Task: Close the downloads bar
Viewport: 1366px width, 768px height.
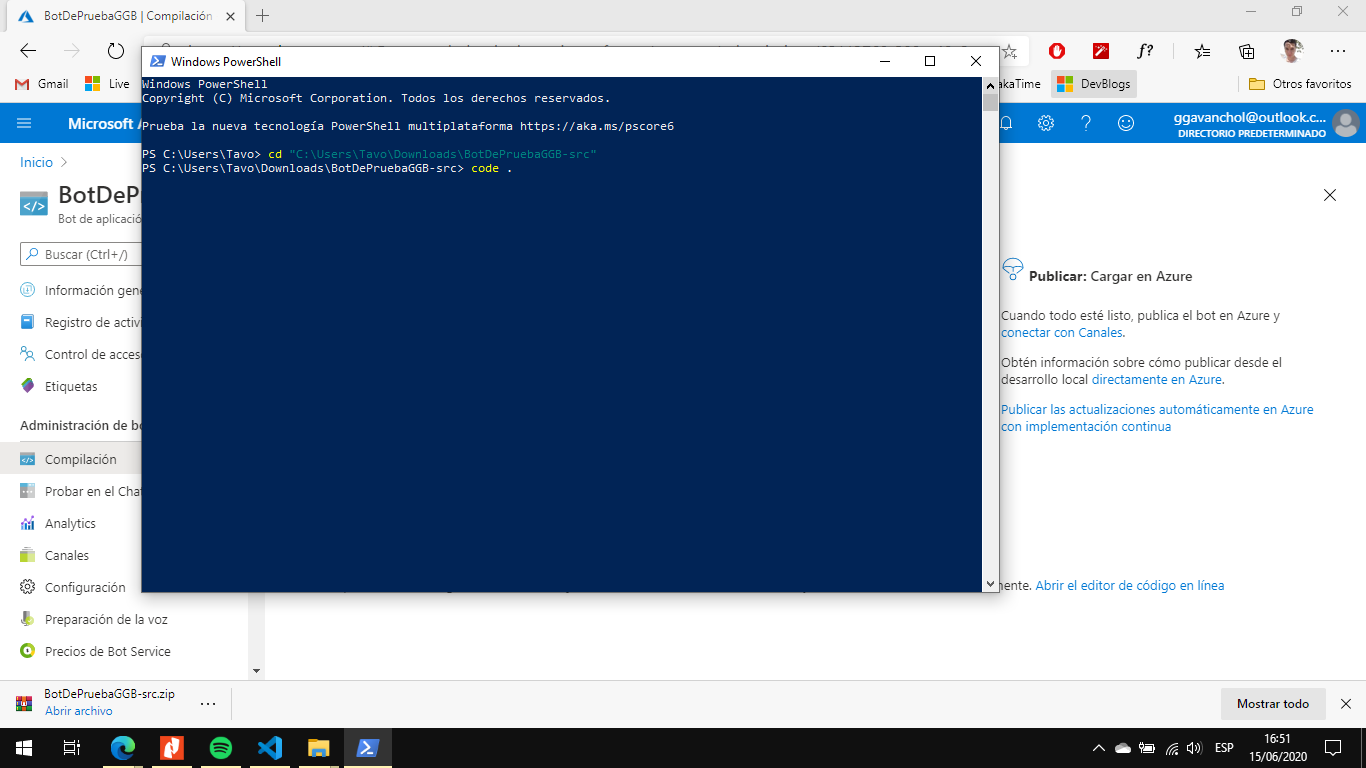Action: (x=1346, y=704)
